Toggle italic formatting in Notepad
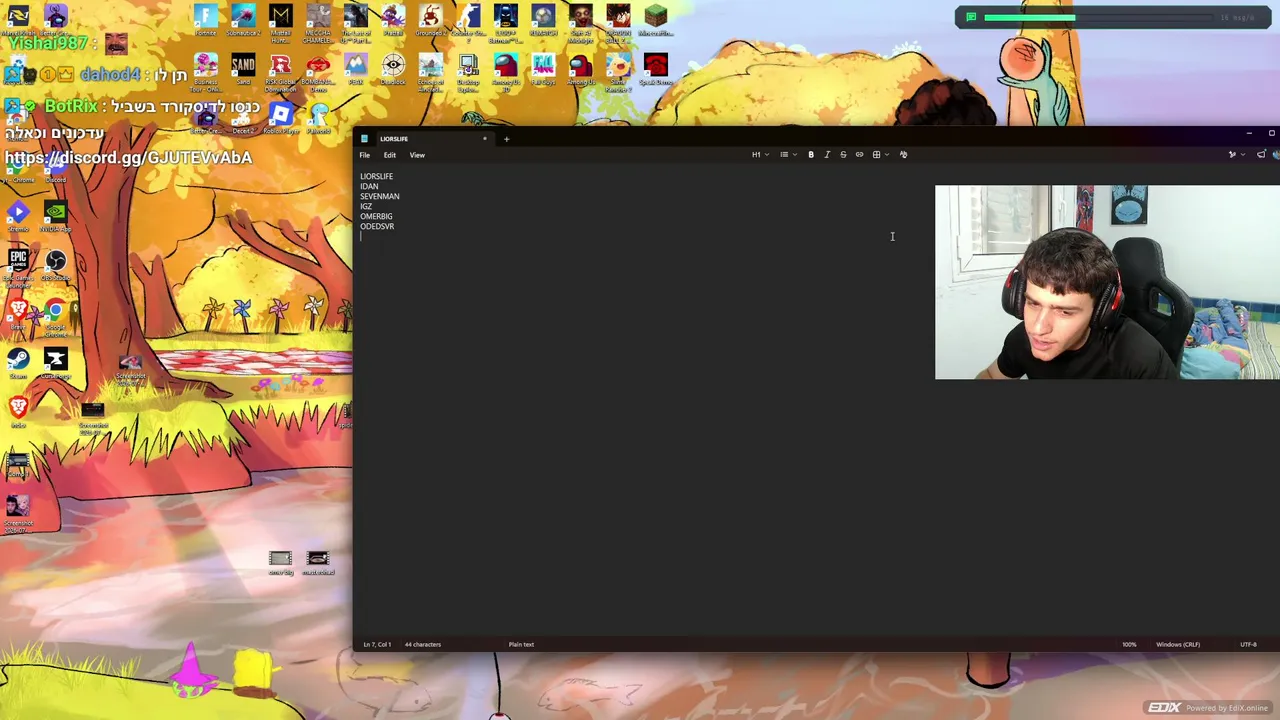The width and height of the screenshot is (1280, 720). [827, 155]
